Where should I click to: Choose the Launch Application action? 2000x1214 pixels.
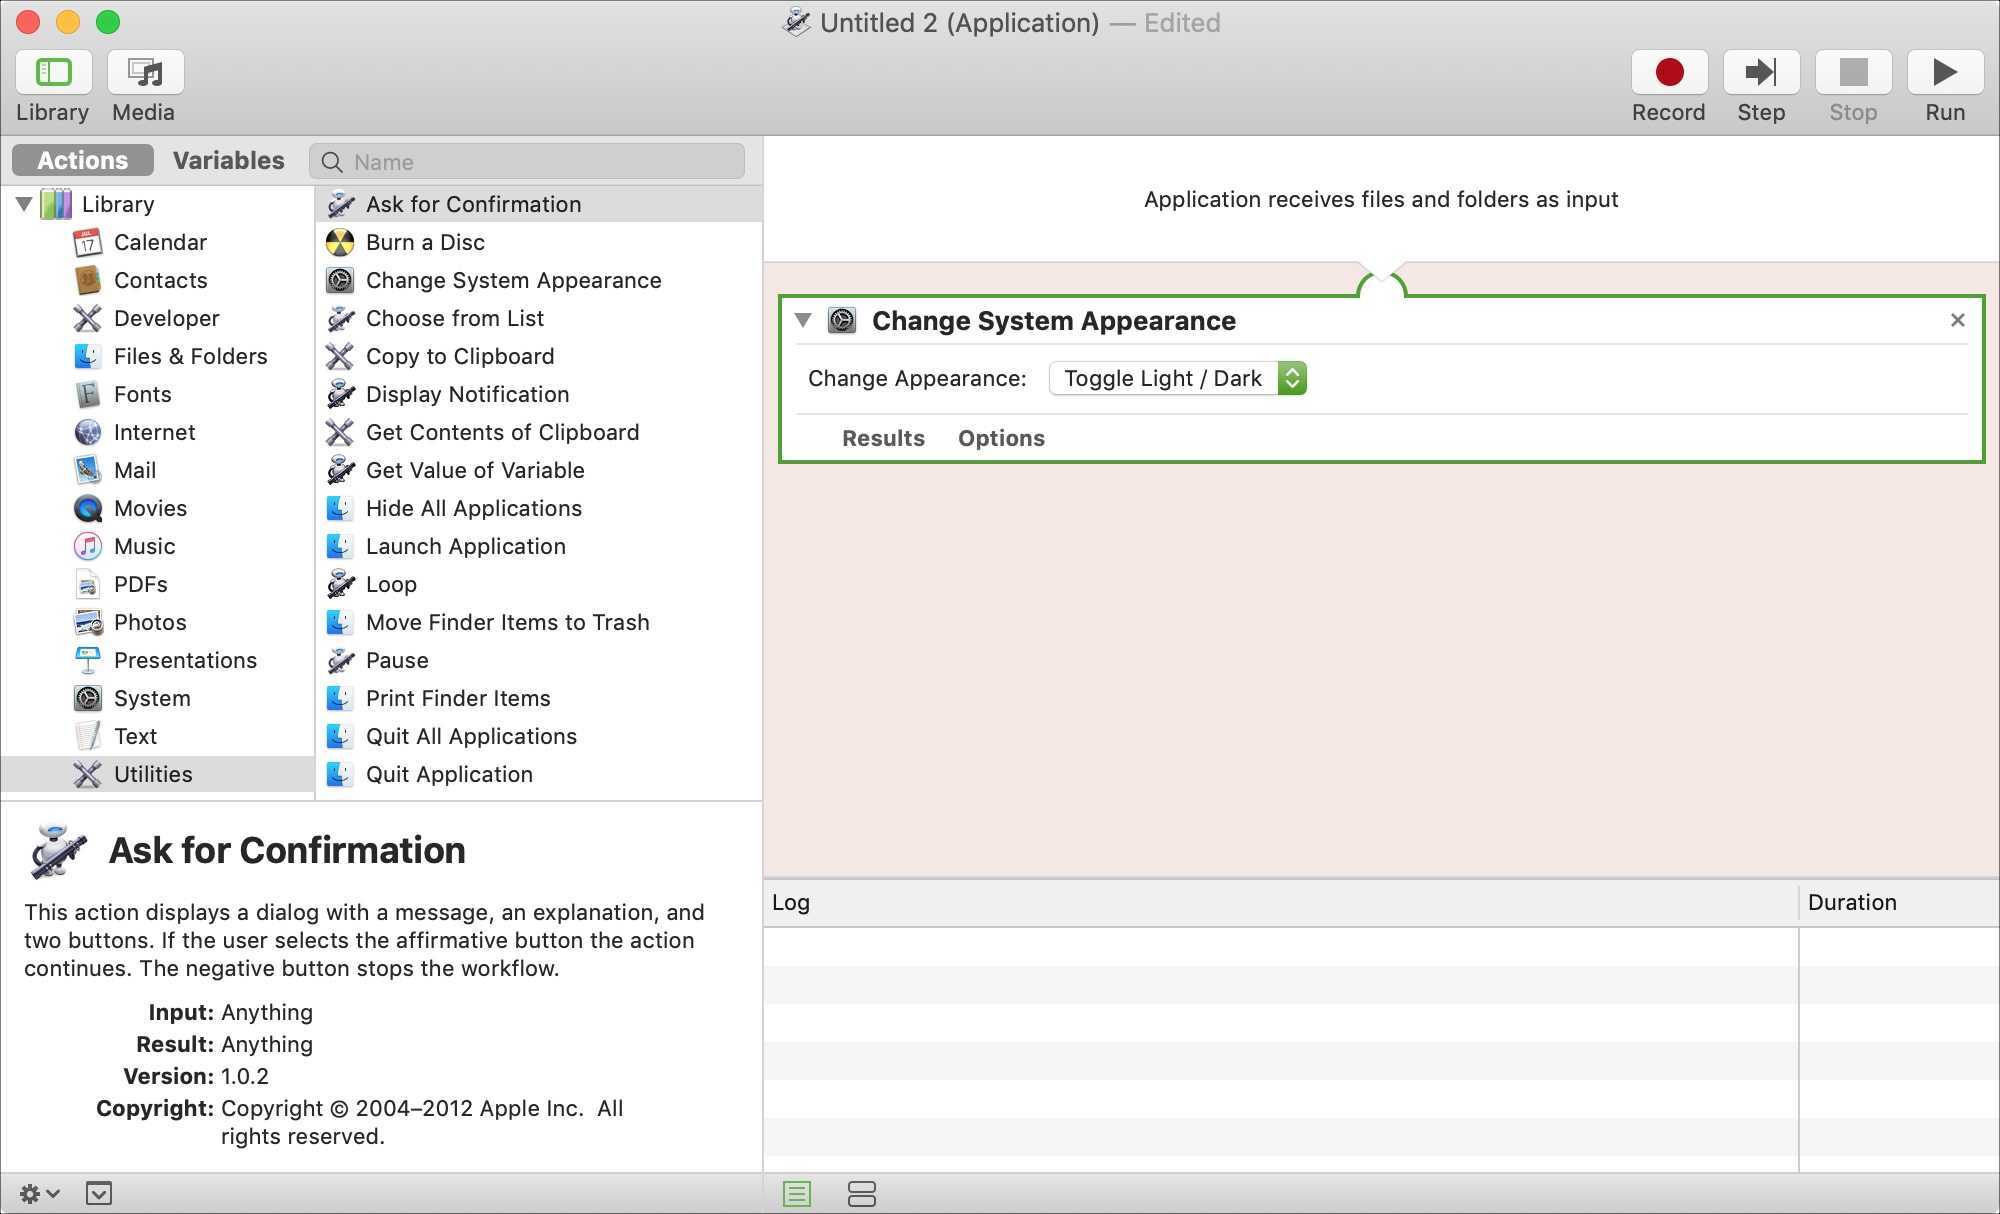[465, 546]
